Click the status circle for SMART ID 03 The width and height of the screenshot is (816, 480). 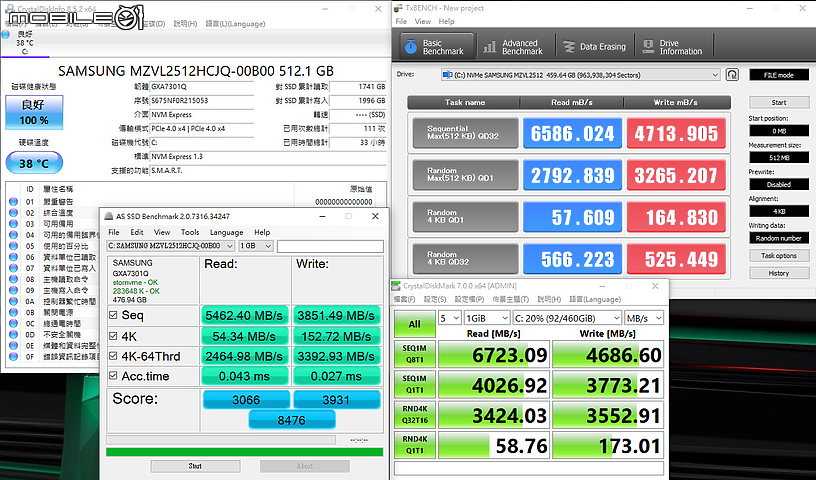point(14,224)
